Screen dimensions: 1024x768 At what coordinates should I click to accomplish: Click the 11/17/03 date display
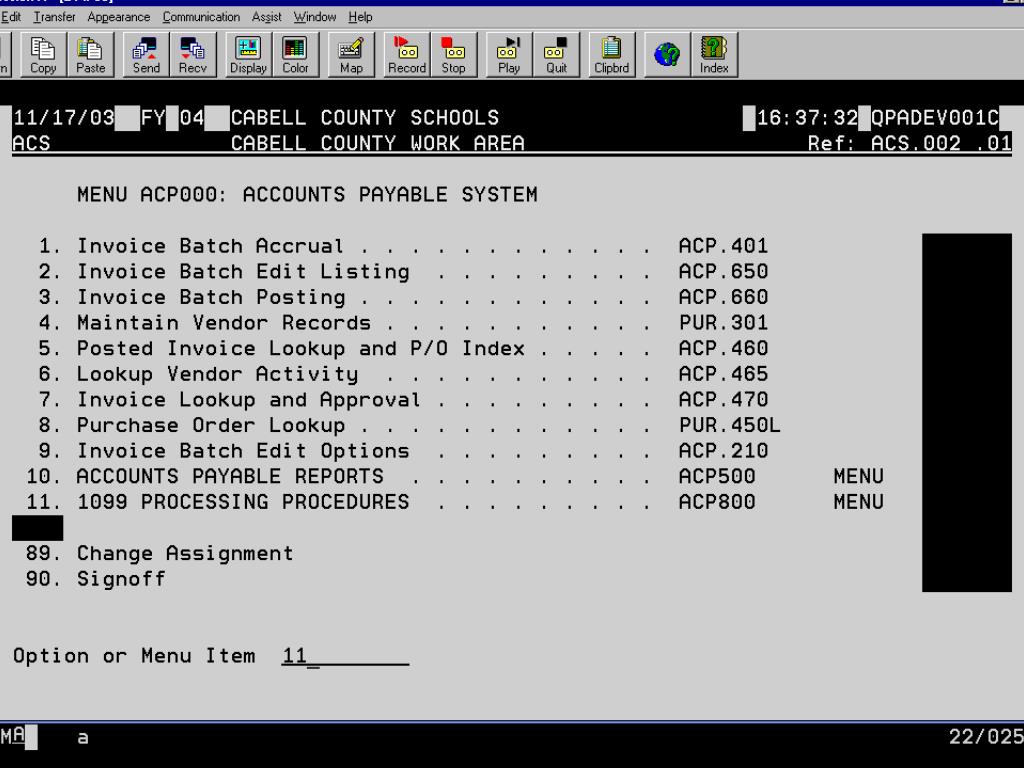63,118
